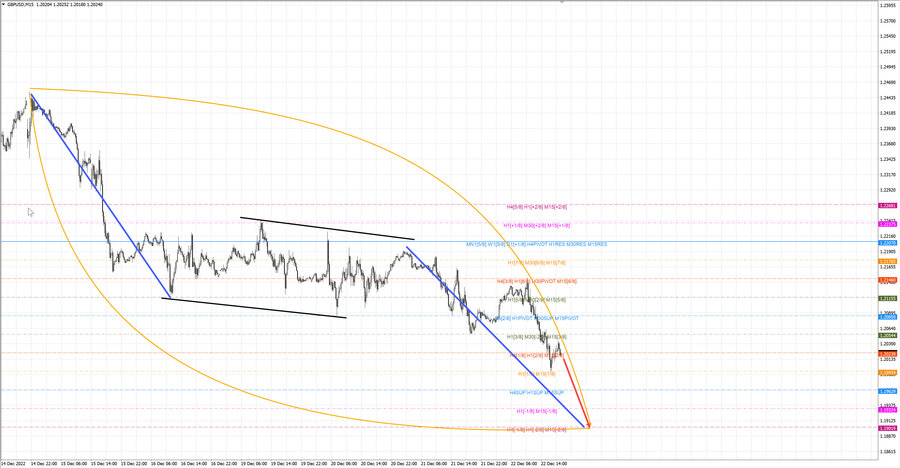
Task: Click the '16 Dec 14:00' time axis label
Action: (194, 463)
